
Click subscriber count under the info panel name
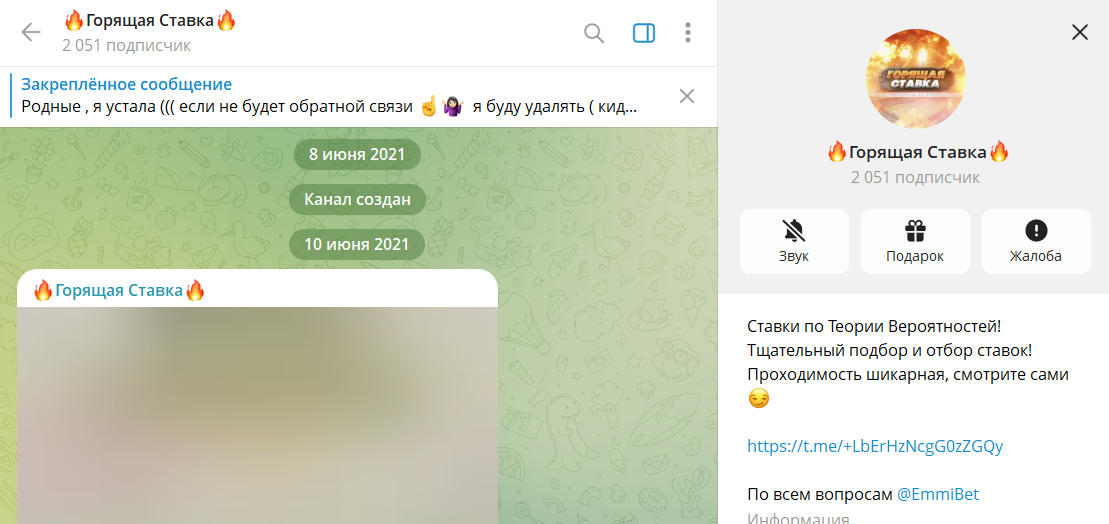tap(915, 177)
